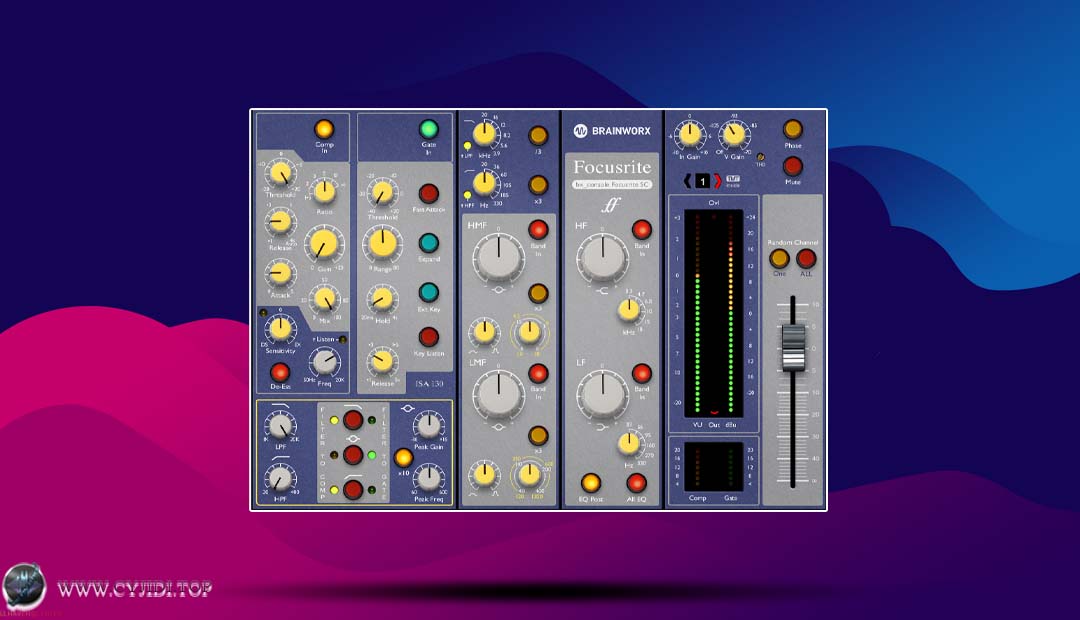This screenshot has height=620, width=1080.
Task: Click the gate Release knob
Action: coord(382,361)
